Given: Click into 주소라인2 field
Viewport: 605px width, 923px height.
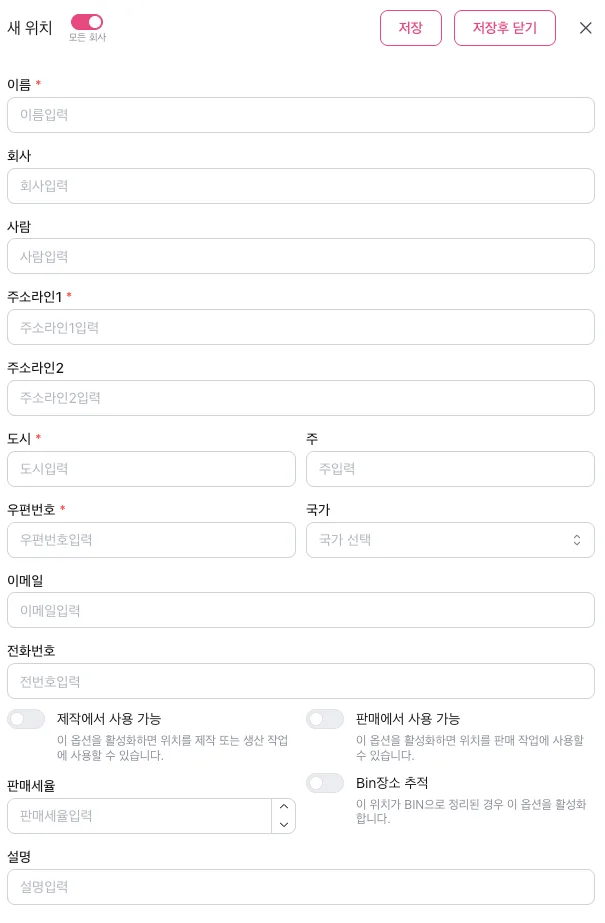Looking at the screenshot, I should coord(301,398).
